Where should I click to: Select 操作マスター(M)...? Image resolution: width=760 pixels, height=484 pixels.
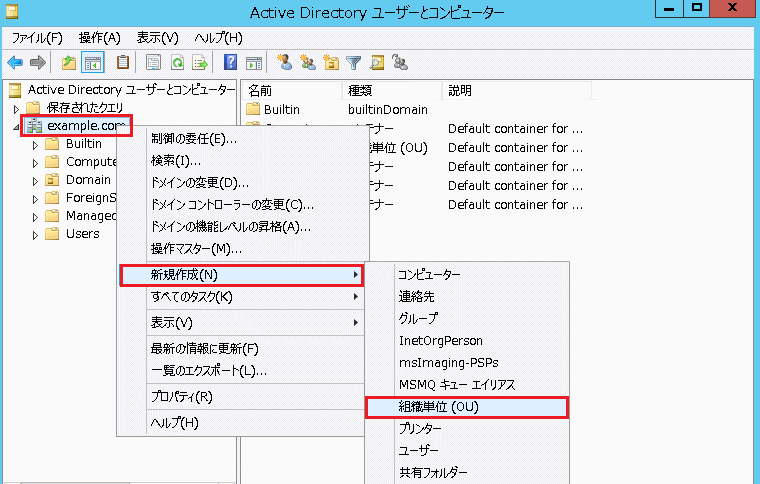pos(241,249)
